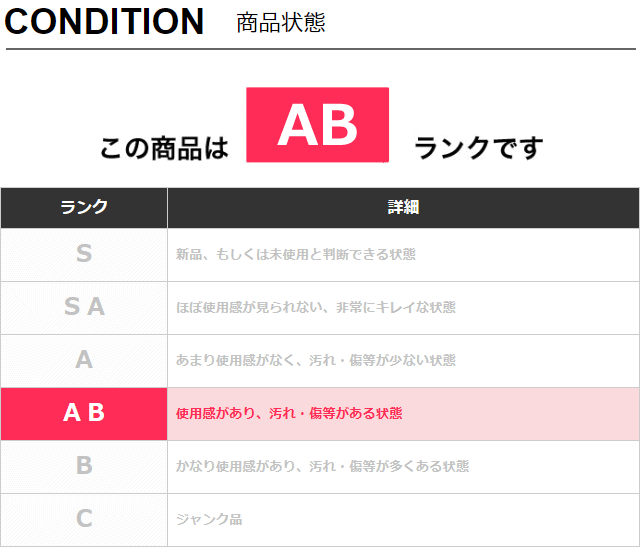The height and width of the screenshot is (550, 640).
Task: Select the S rank cell
Action: click(x=84, y=255)
